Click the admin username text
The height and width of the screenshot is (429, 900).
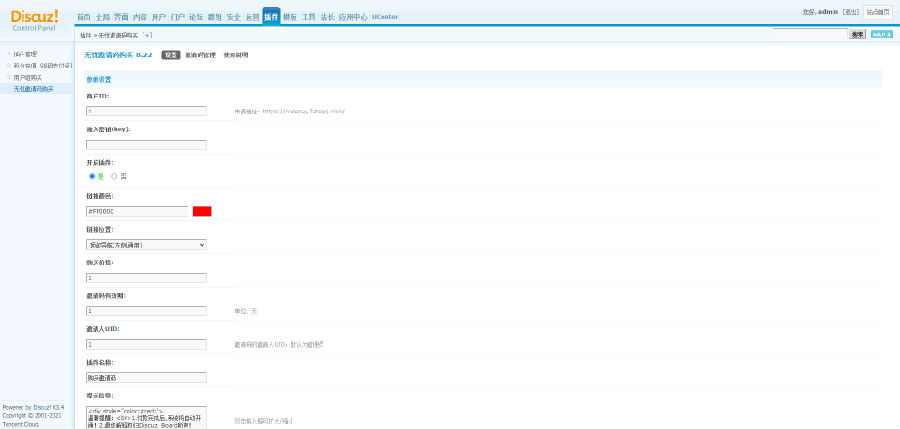coord(828,11)
